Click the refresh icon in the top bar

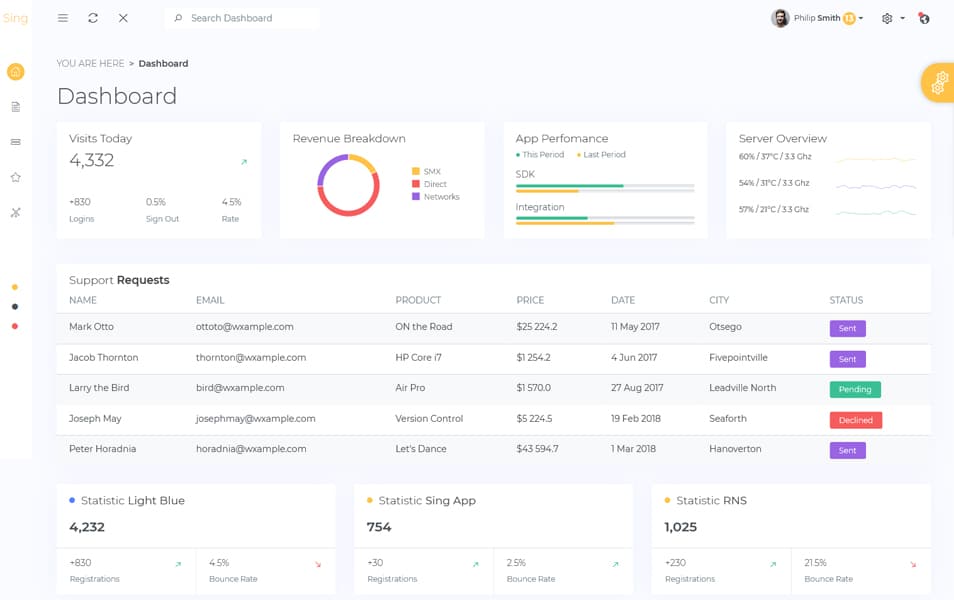tap(91, 17)
